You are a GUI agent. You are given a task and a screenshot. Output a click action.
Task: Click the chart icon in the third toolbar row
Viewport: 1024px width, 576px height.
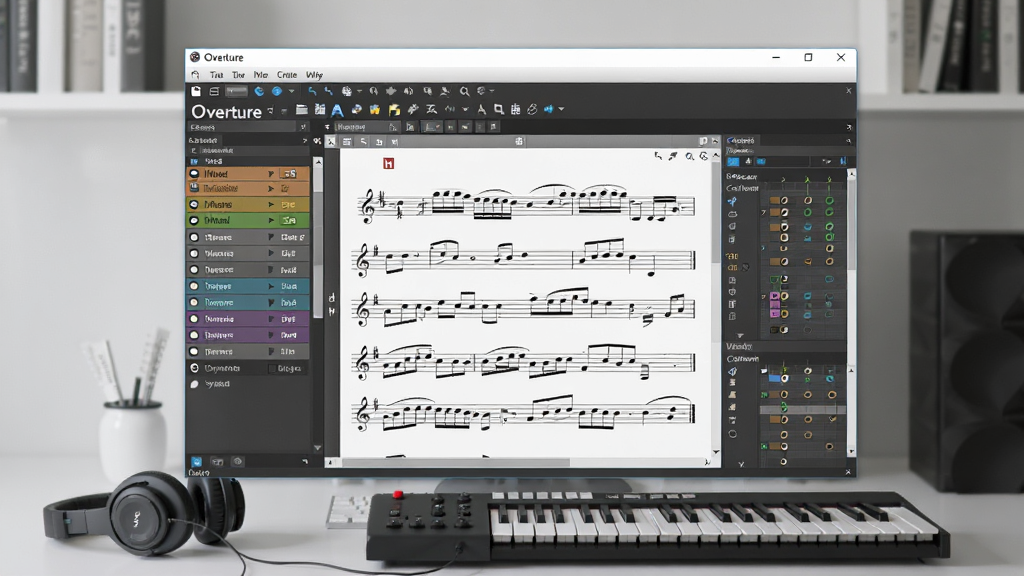pos(430,127)
